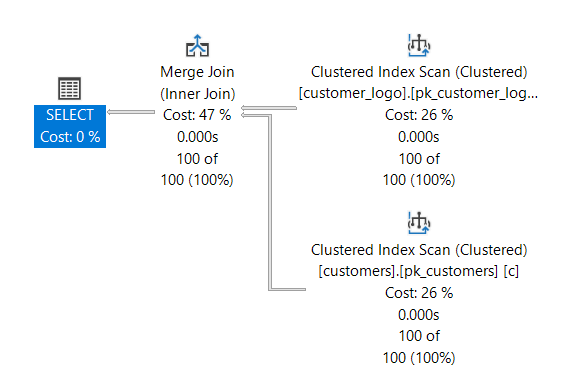Viewport: 585px width, 390px height.
Task: Select arrow between Merge Join and SELECT
Action: tap(131, 112)
